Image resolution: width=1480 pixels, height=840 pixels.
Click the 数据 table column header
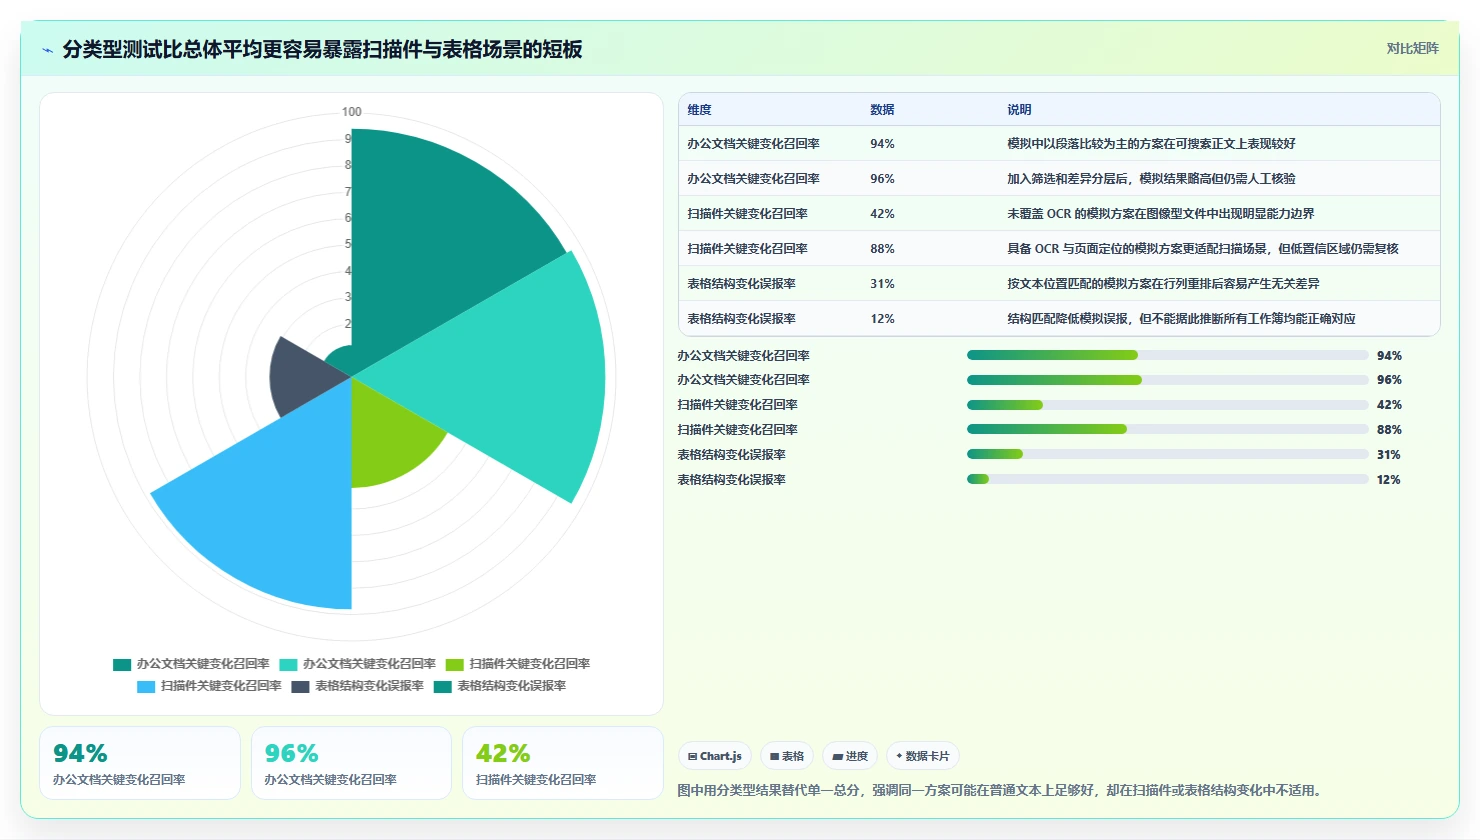(882, 110)
